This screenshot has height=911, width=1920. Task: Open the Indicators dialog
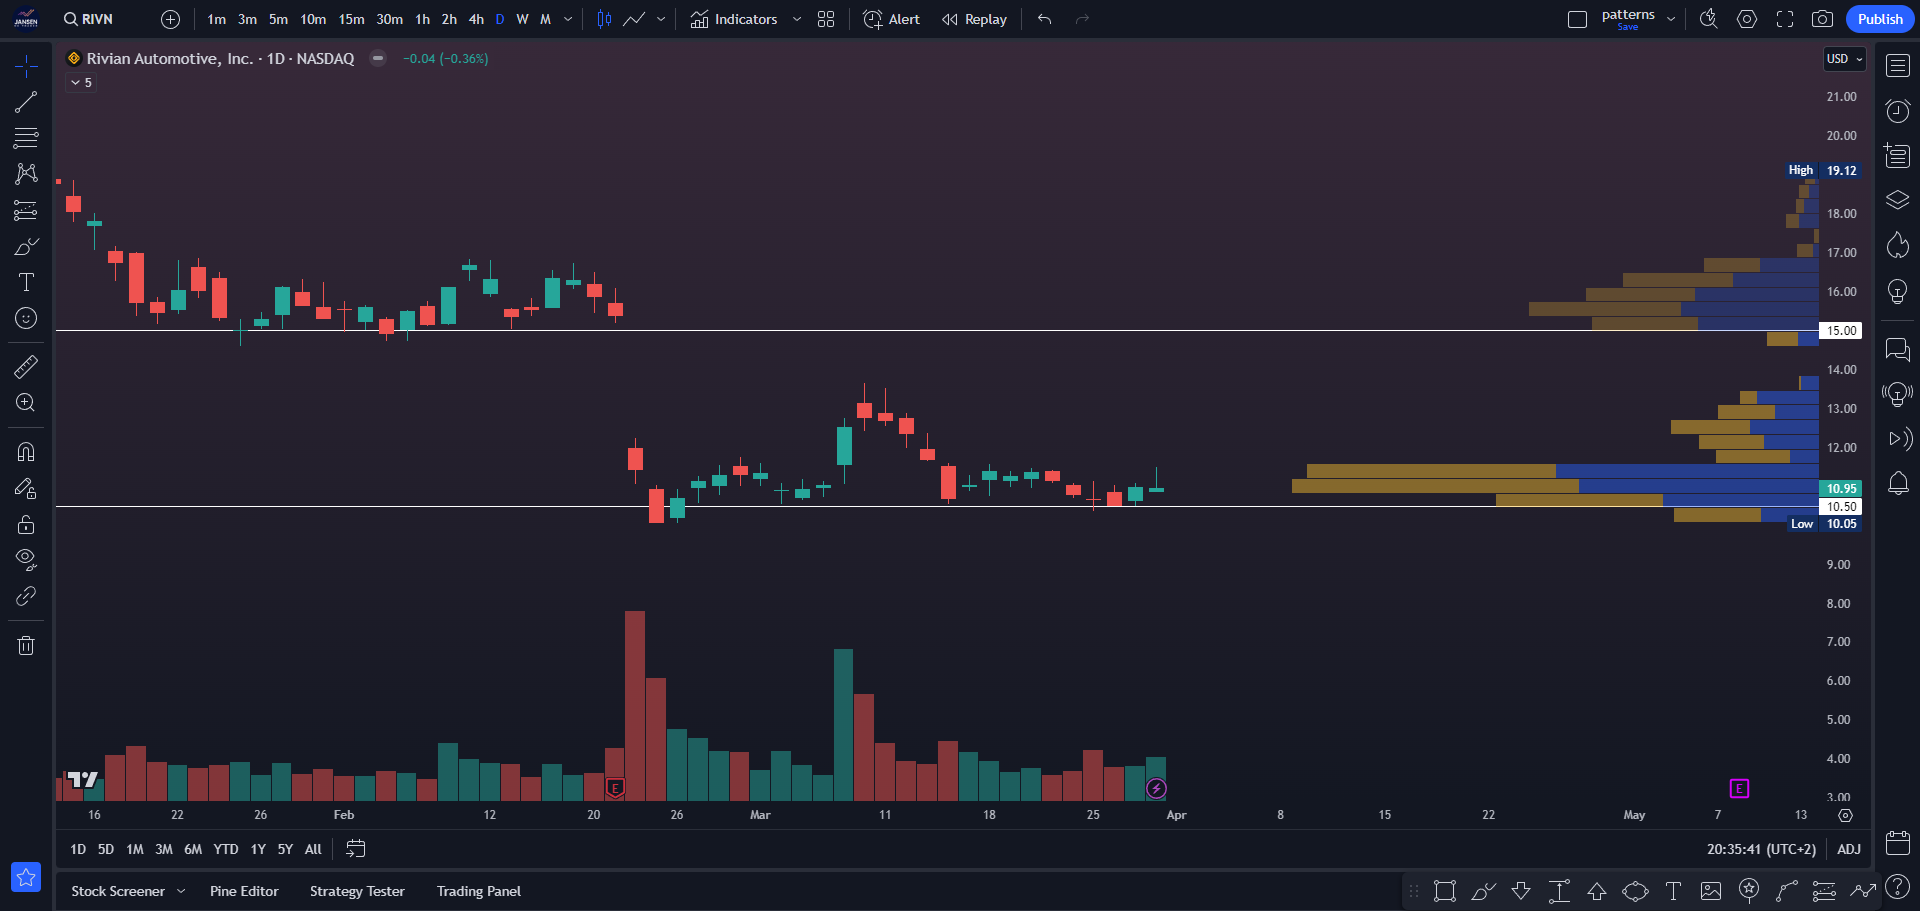pyautogui.click(x=734, y=19)
